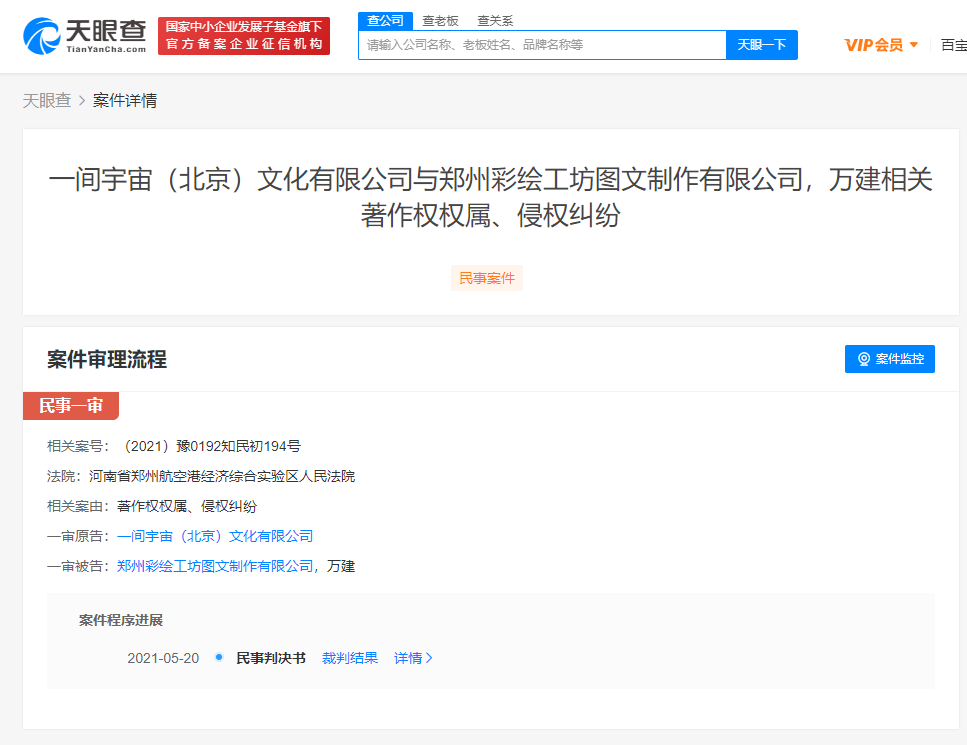Click the case title heading text
Viewport: 967px width, 745px height.
(490, 197)
